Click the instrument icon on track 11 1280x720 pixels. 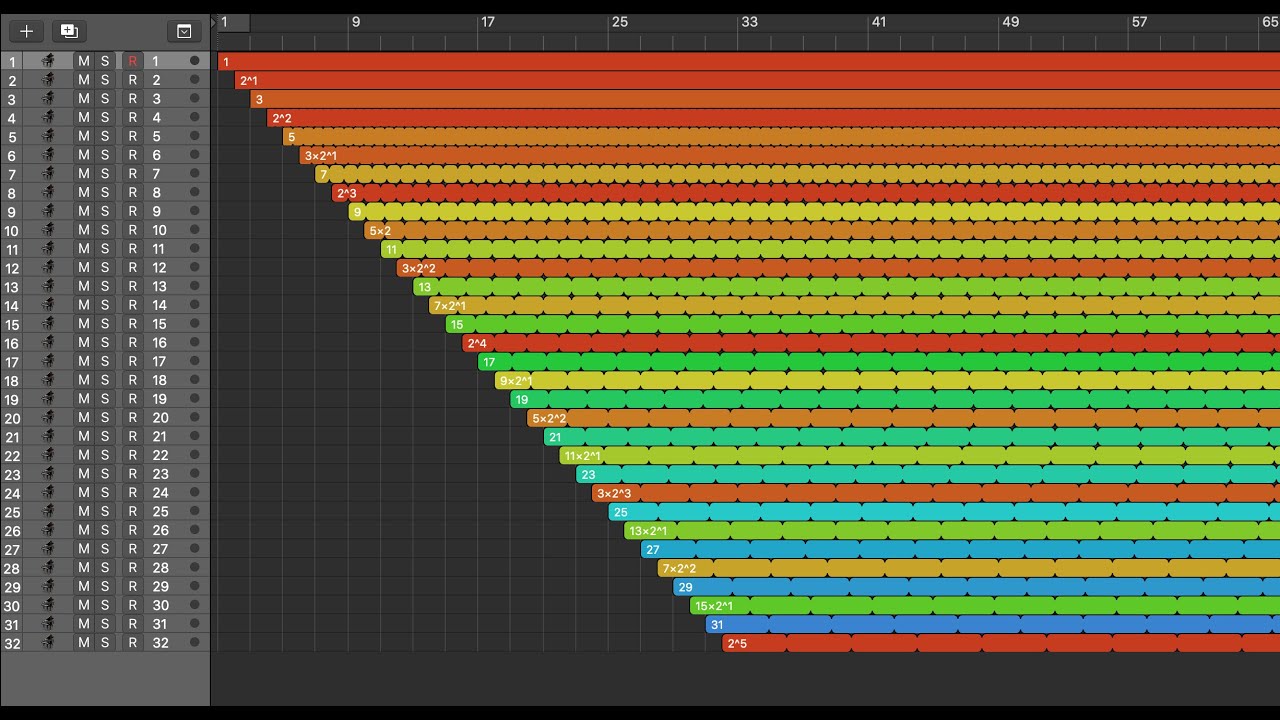48,248
